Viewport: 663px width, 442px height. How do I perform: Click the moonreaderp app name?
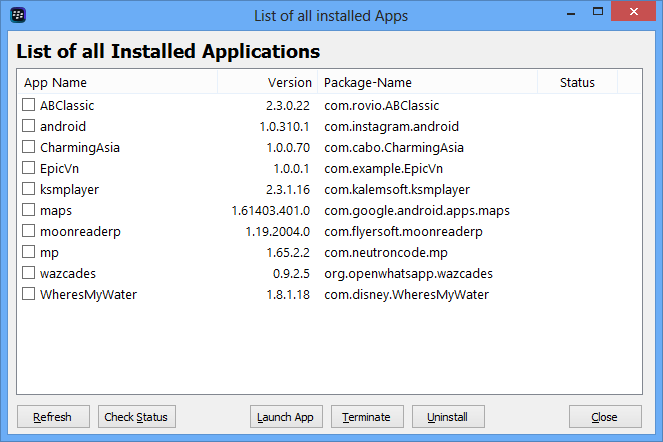(80, 232)
